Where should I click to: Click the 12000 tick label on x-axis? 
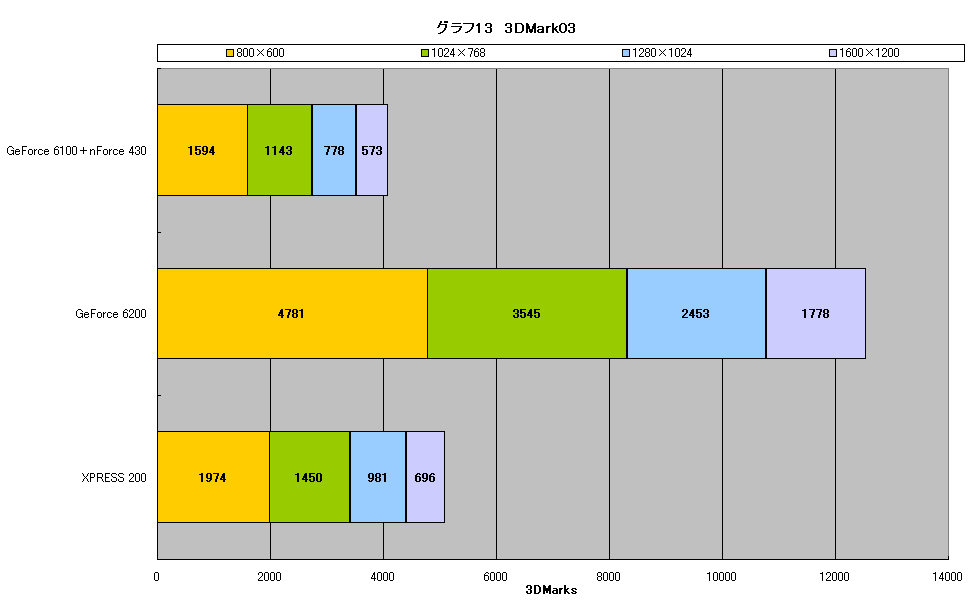[x=835, y=577]
